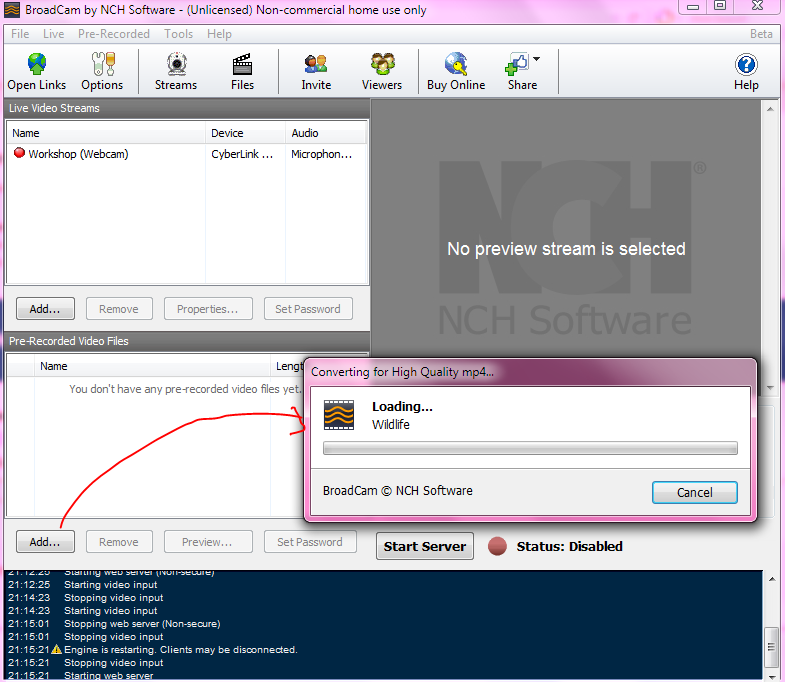Click the Wildlife file name in dialog
This screenshot has width=785, height=682.
click(x=390, y=425)
